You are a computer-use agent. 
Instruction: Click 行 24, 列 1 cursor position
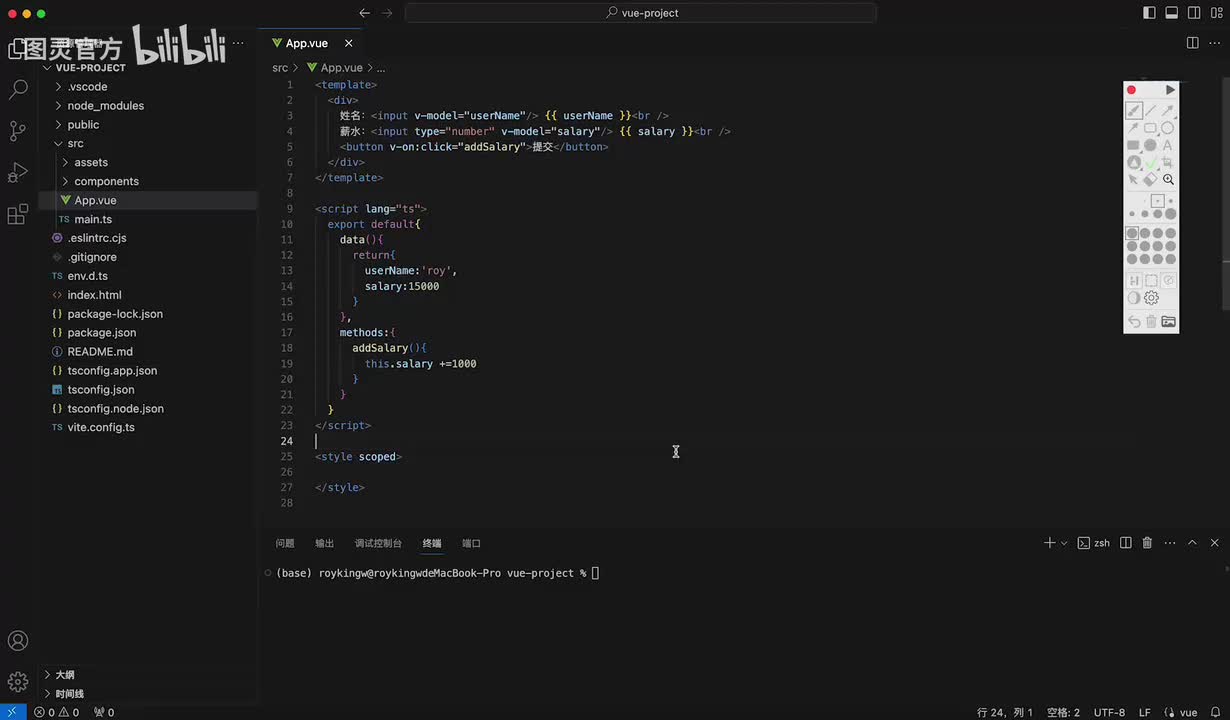point(1005,712)
